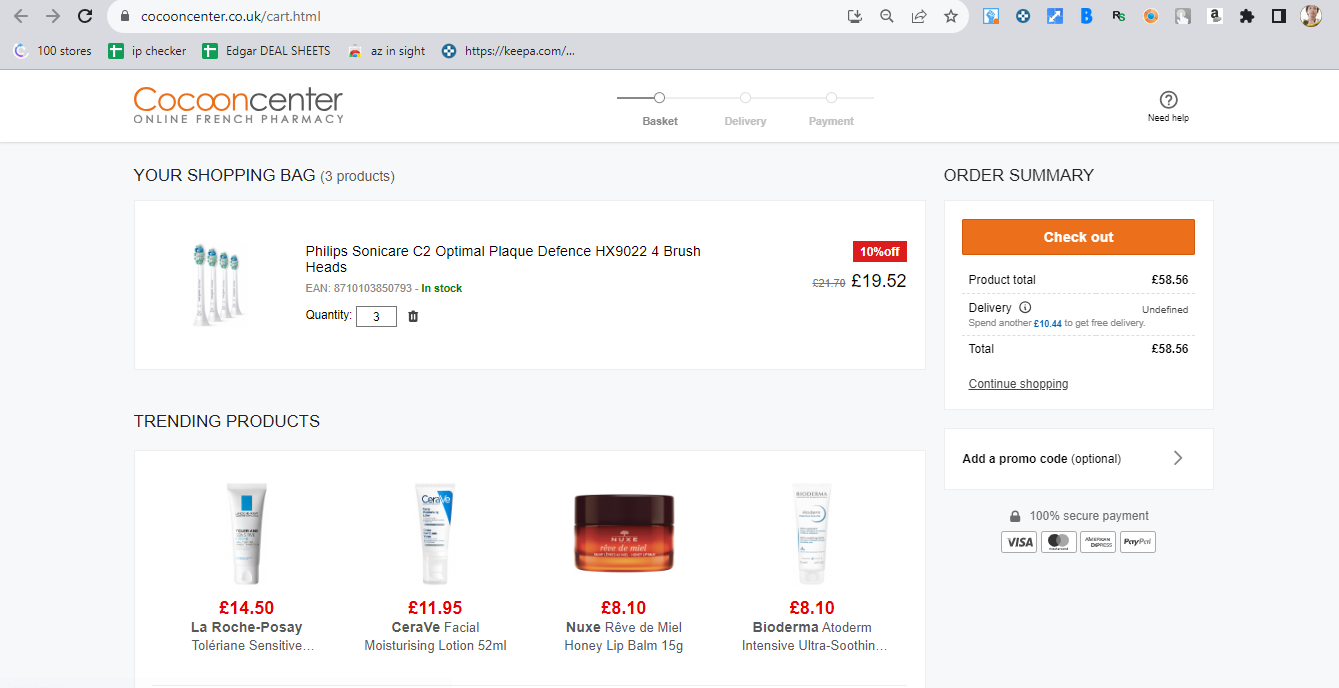Go to the Payment step
Image resolution: width=1339 pixels, height=688 pixels.
click(831, 109)
